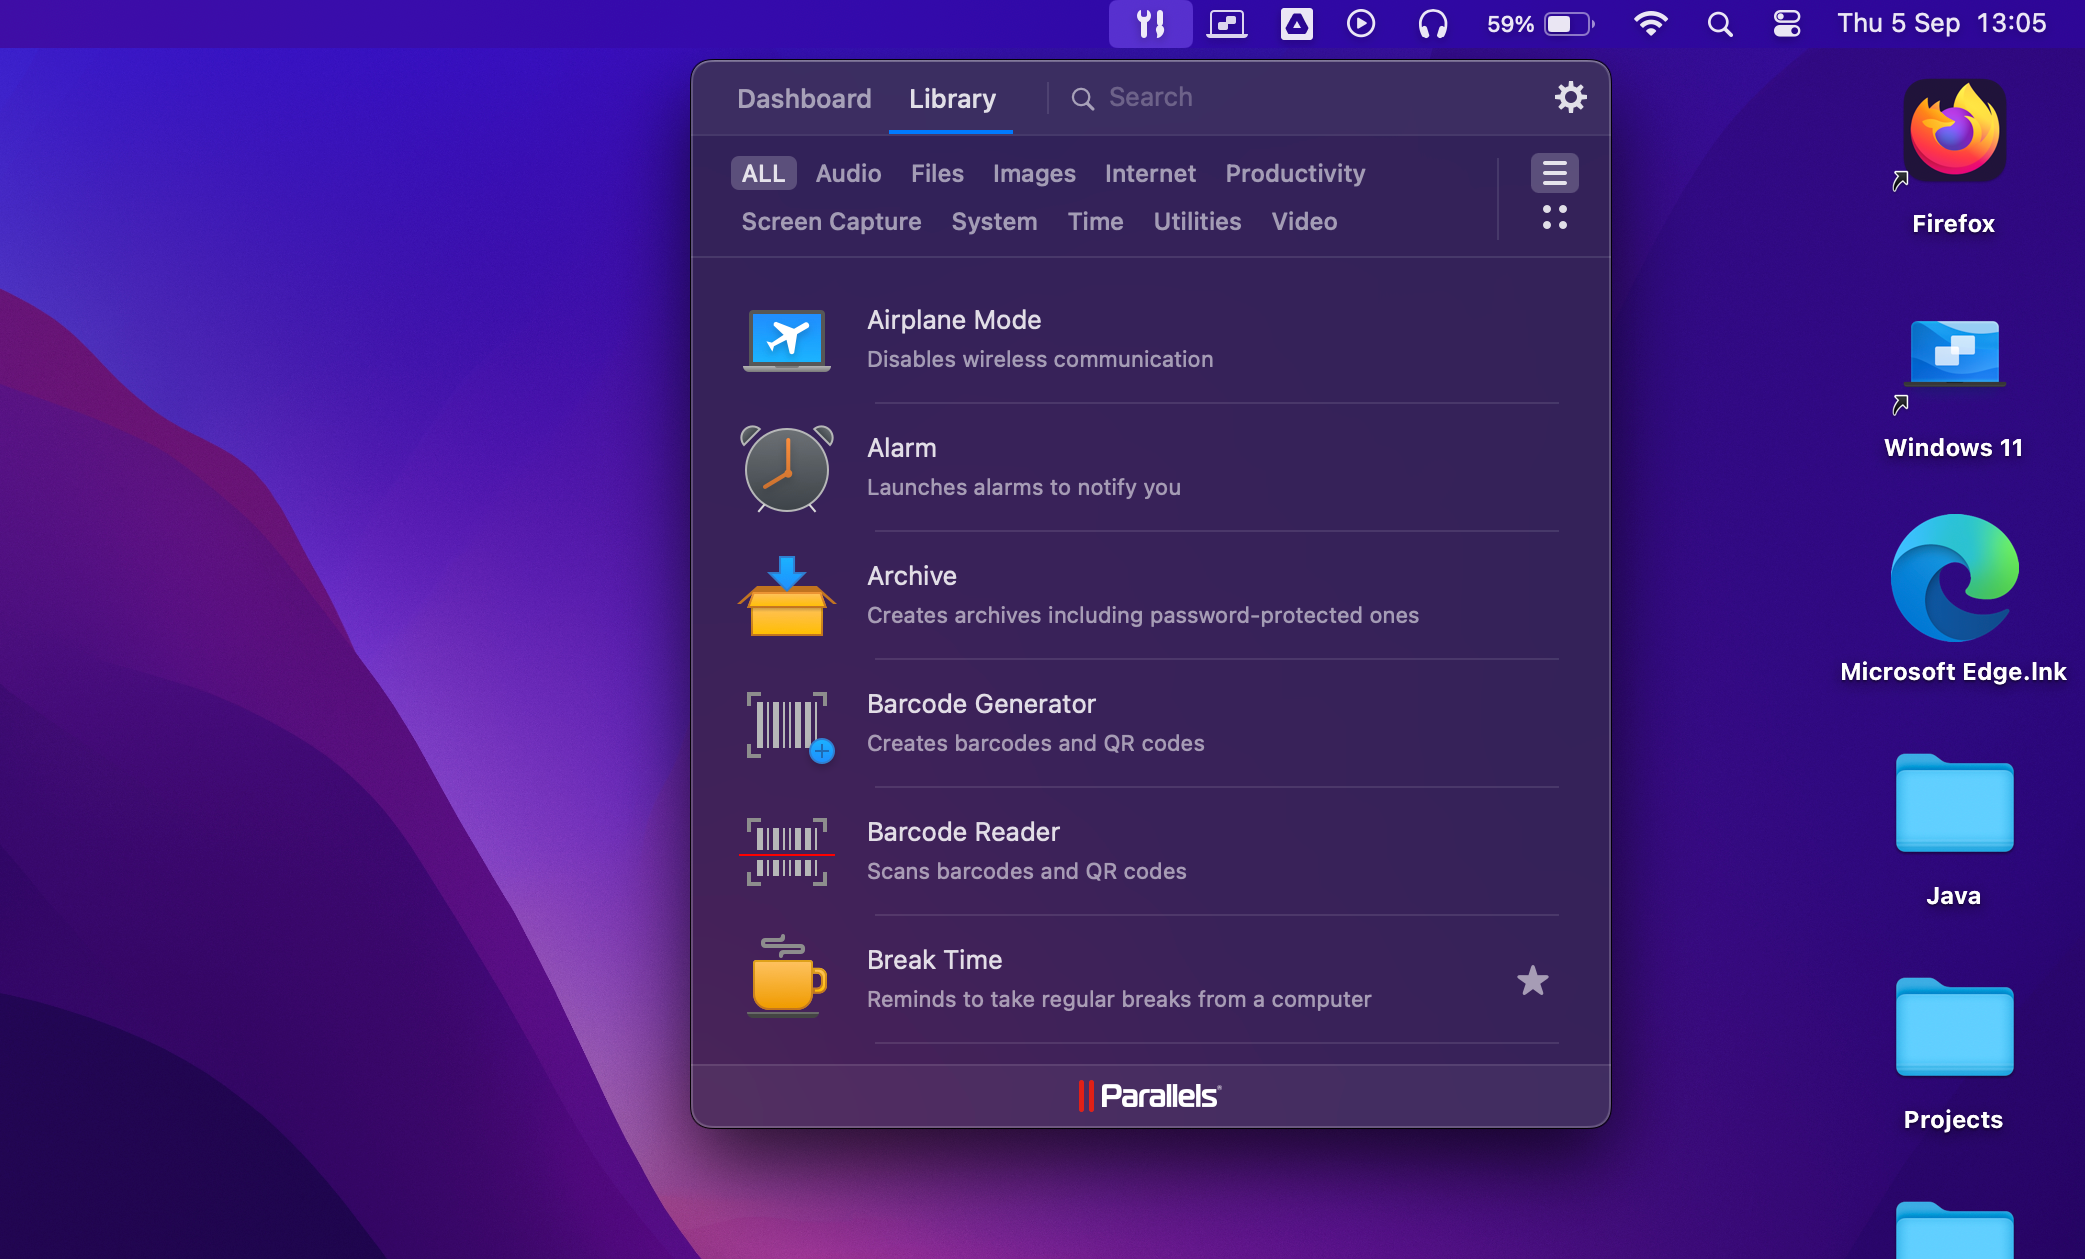Image resolution: width=2085 pixels, height=1259 pixels.
Task: Expand the list view menu icon
Action: pyautogui.click(x=1555, y=171)
